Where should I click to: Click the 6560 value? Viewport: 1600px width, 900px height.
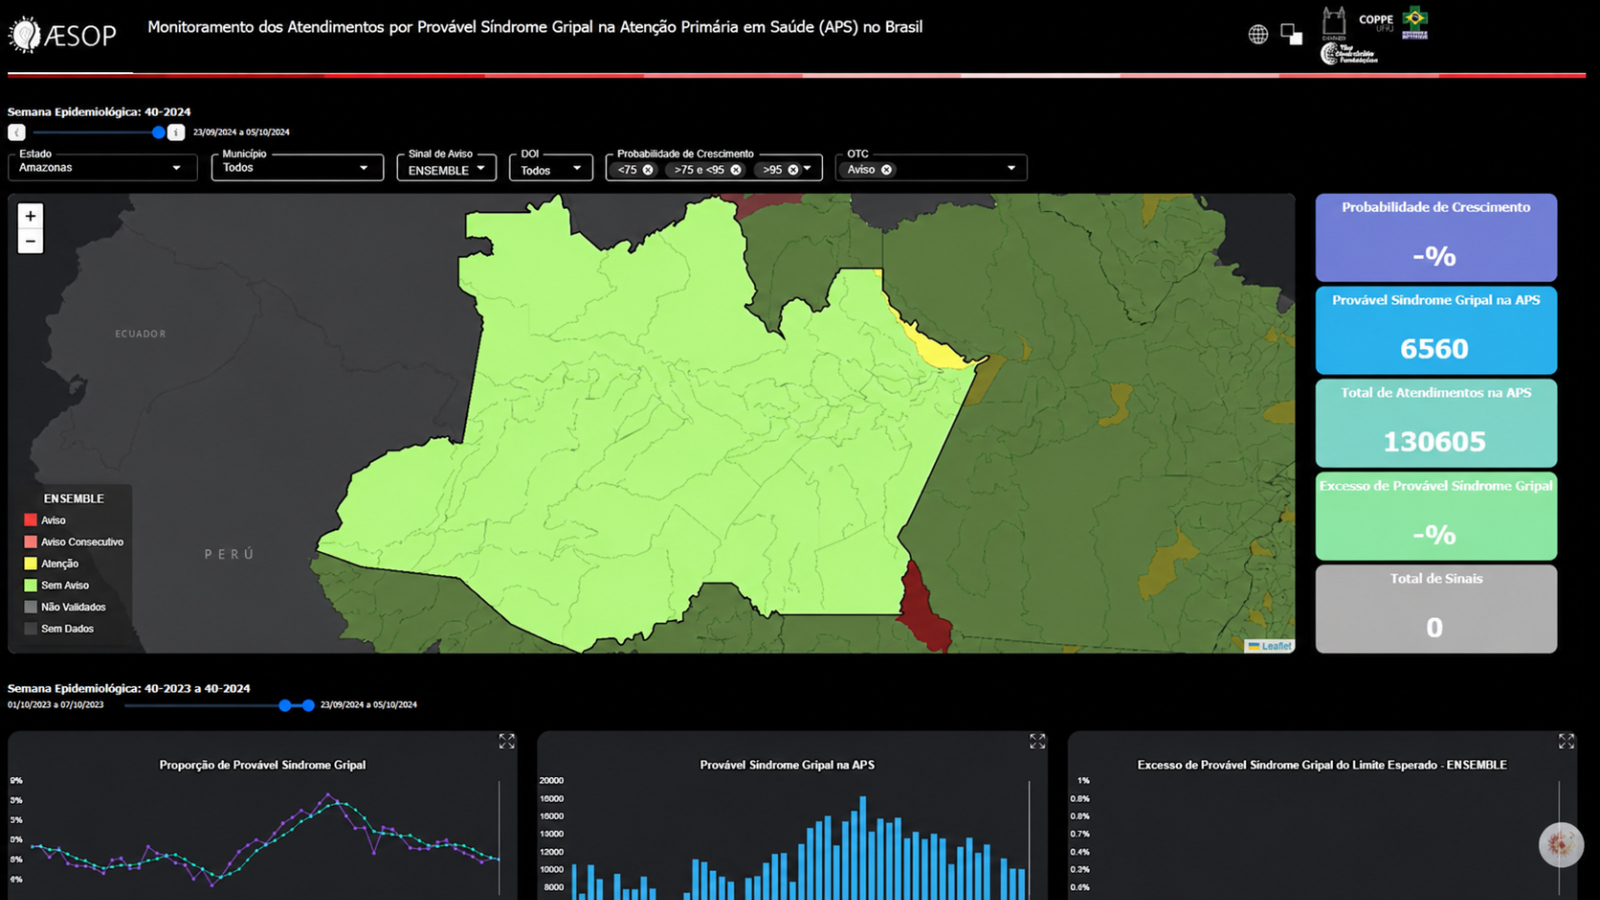(x=1434, y=349)
